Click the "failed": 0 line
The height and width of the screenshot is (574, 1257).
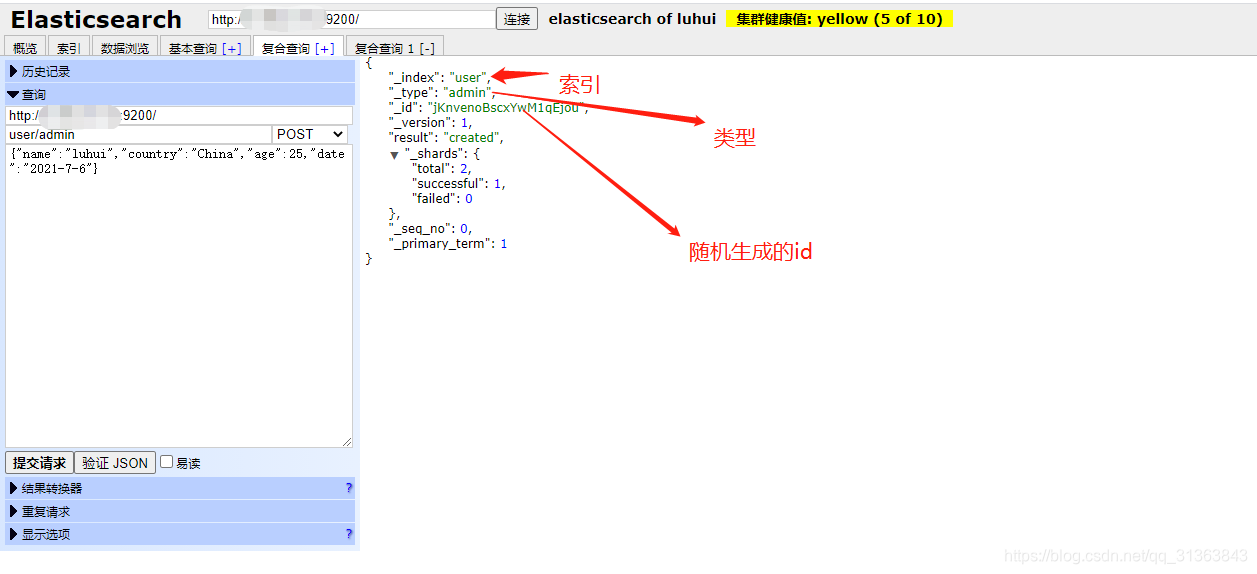click(442, 198)
